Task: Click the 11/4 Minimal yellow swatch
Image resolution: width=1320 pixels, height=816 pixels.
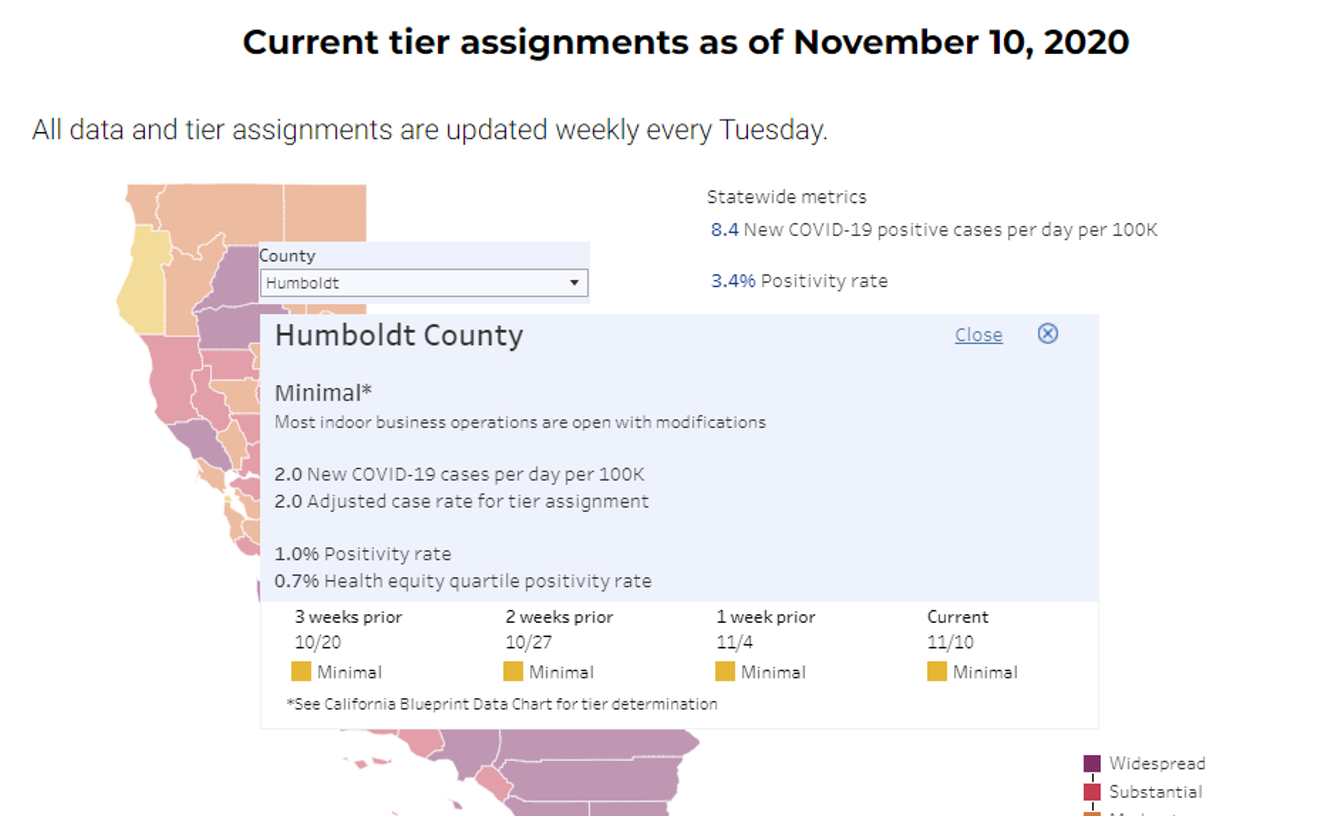Action: (x=725, y=672)
